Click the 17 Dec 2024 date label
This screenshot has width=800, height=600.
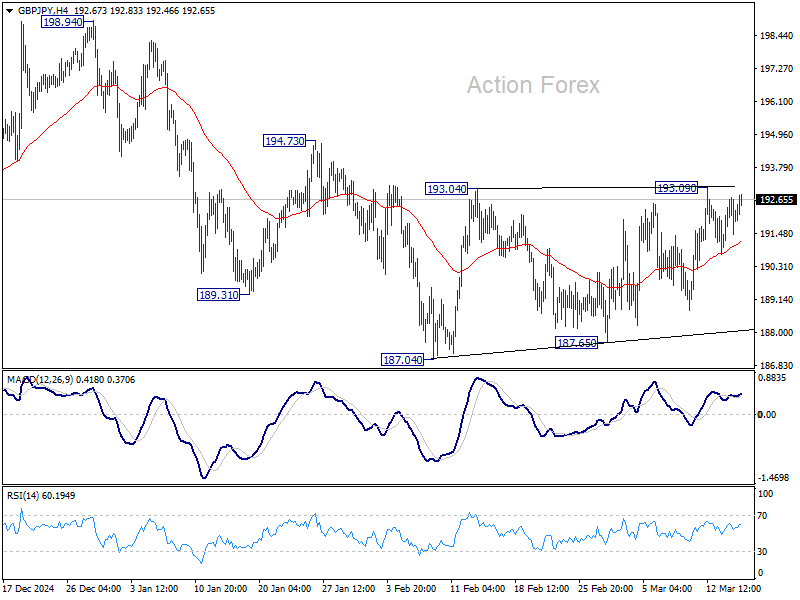[29, 588]
